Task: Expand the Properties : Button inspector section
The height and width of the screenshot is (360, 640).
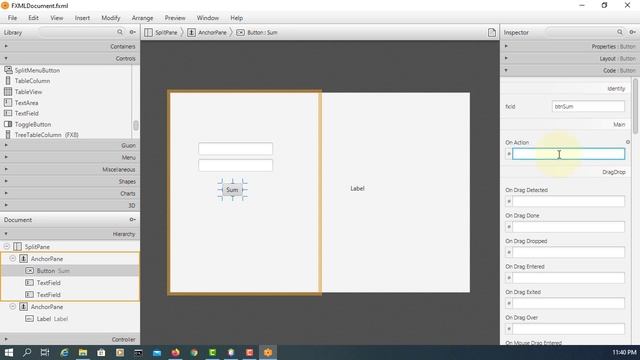Action: [x=570, y=47]
